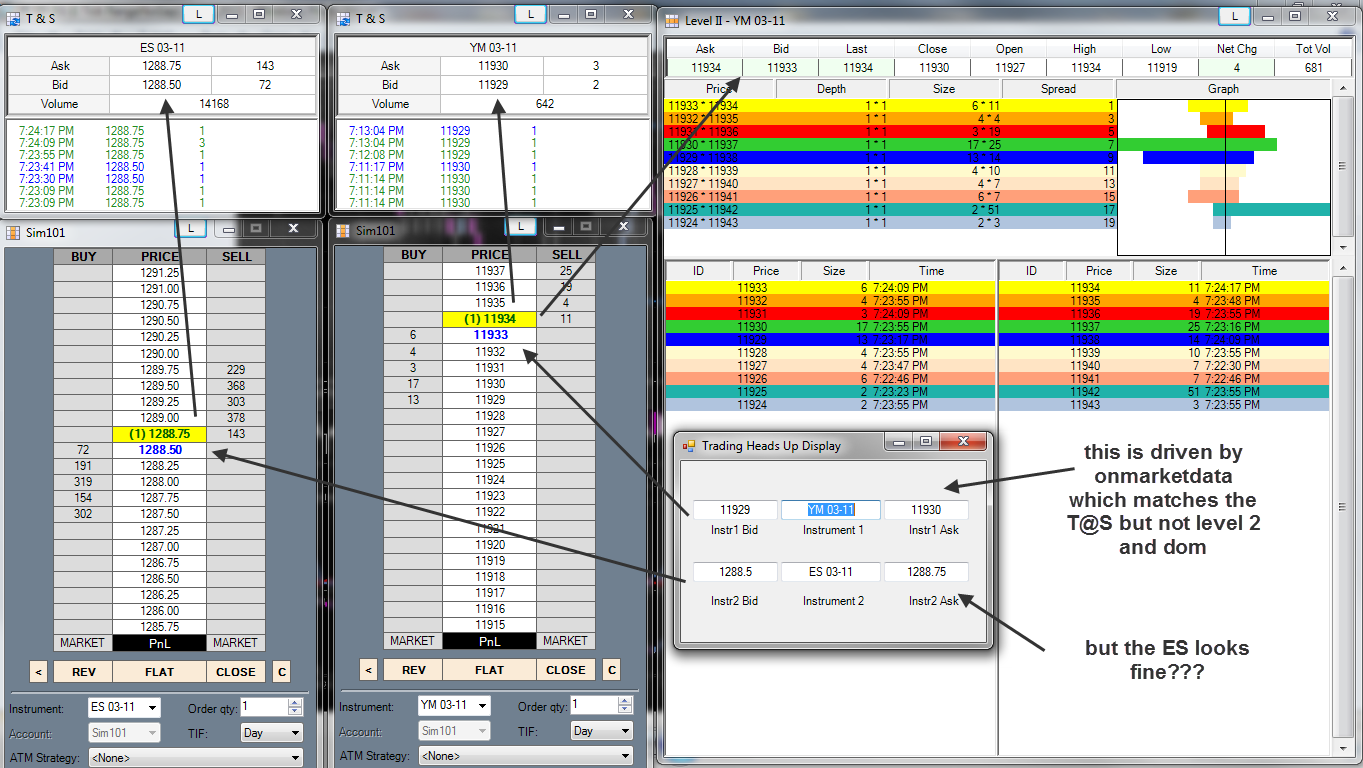Click the FLAT button in ES panel
1363x768 pixels.
pyautogui.click(x=159, y=672)
